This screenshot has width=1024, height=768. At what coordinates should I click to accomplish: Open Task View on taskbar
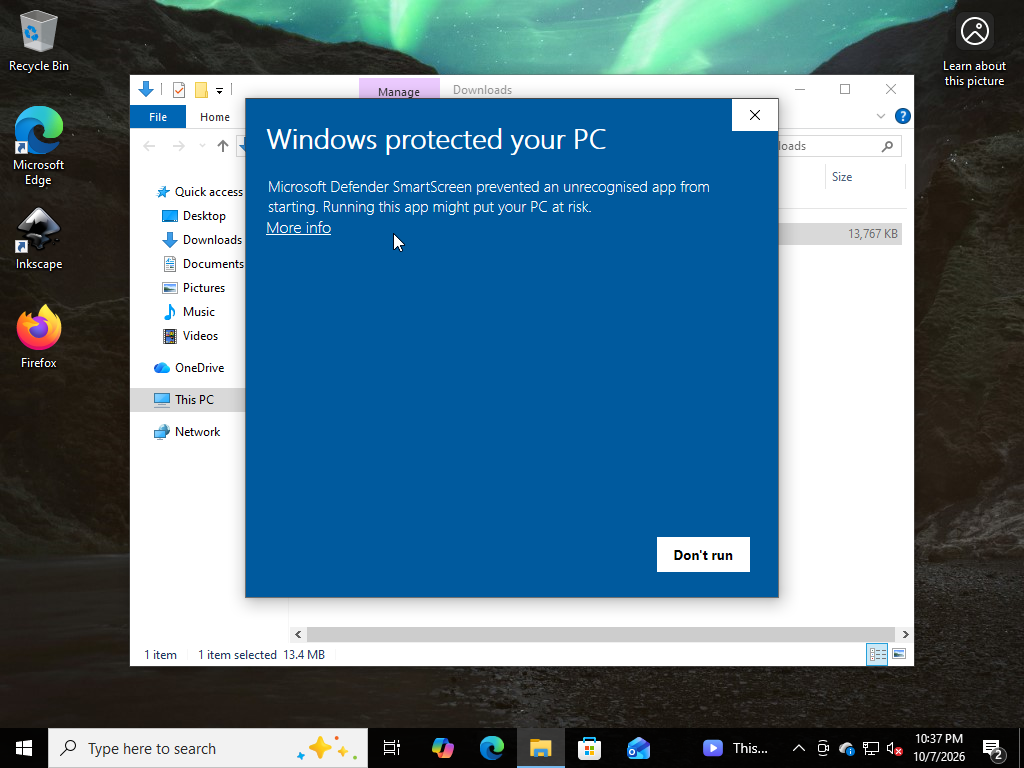(392, 748)
